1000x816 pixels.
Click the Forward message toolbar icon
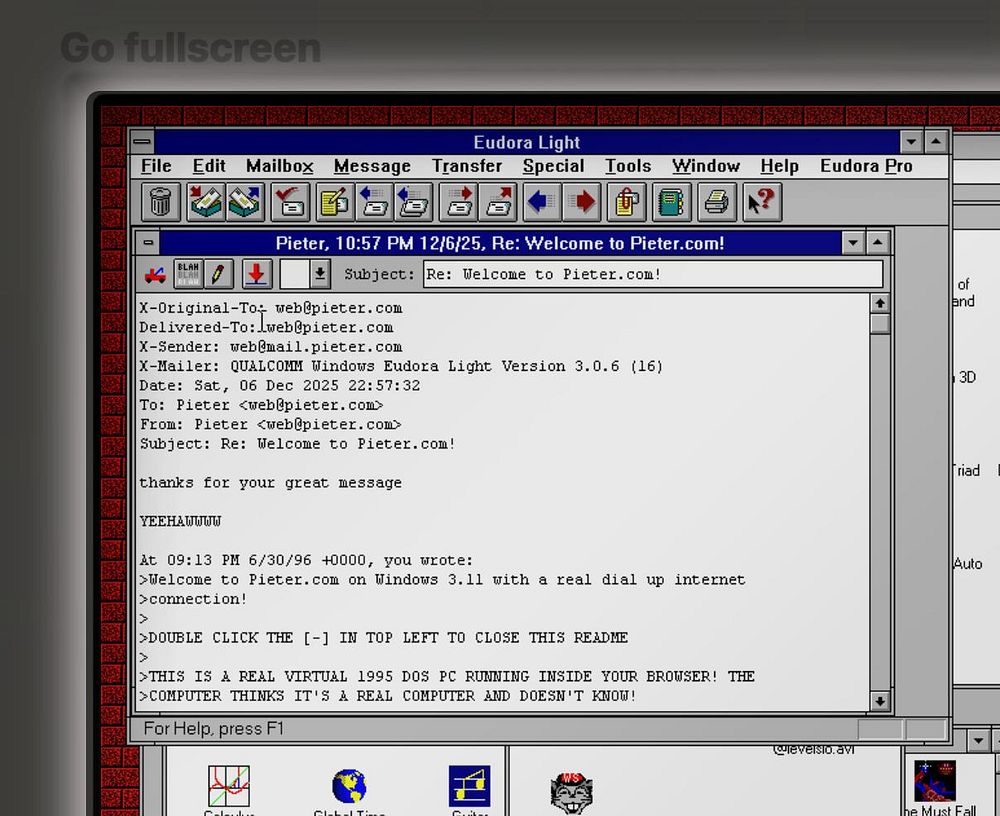pos(459,202)
